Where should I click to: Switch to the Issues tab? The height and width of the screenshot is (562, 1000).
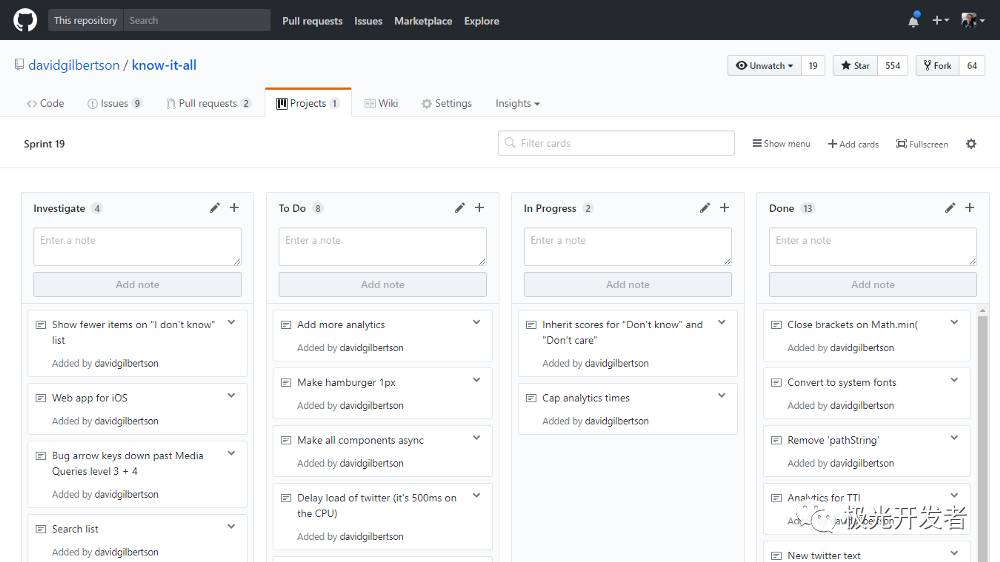pyautogui.click(x=115, y=103)
